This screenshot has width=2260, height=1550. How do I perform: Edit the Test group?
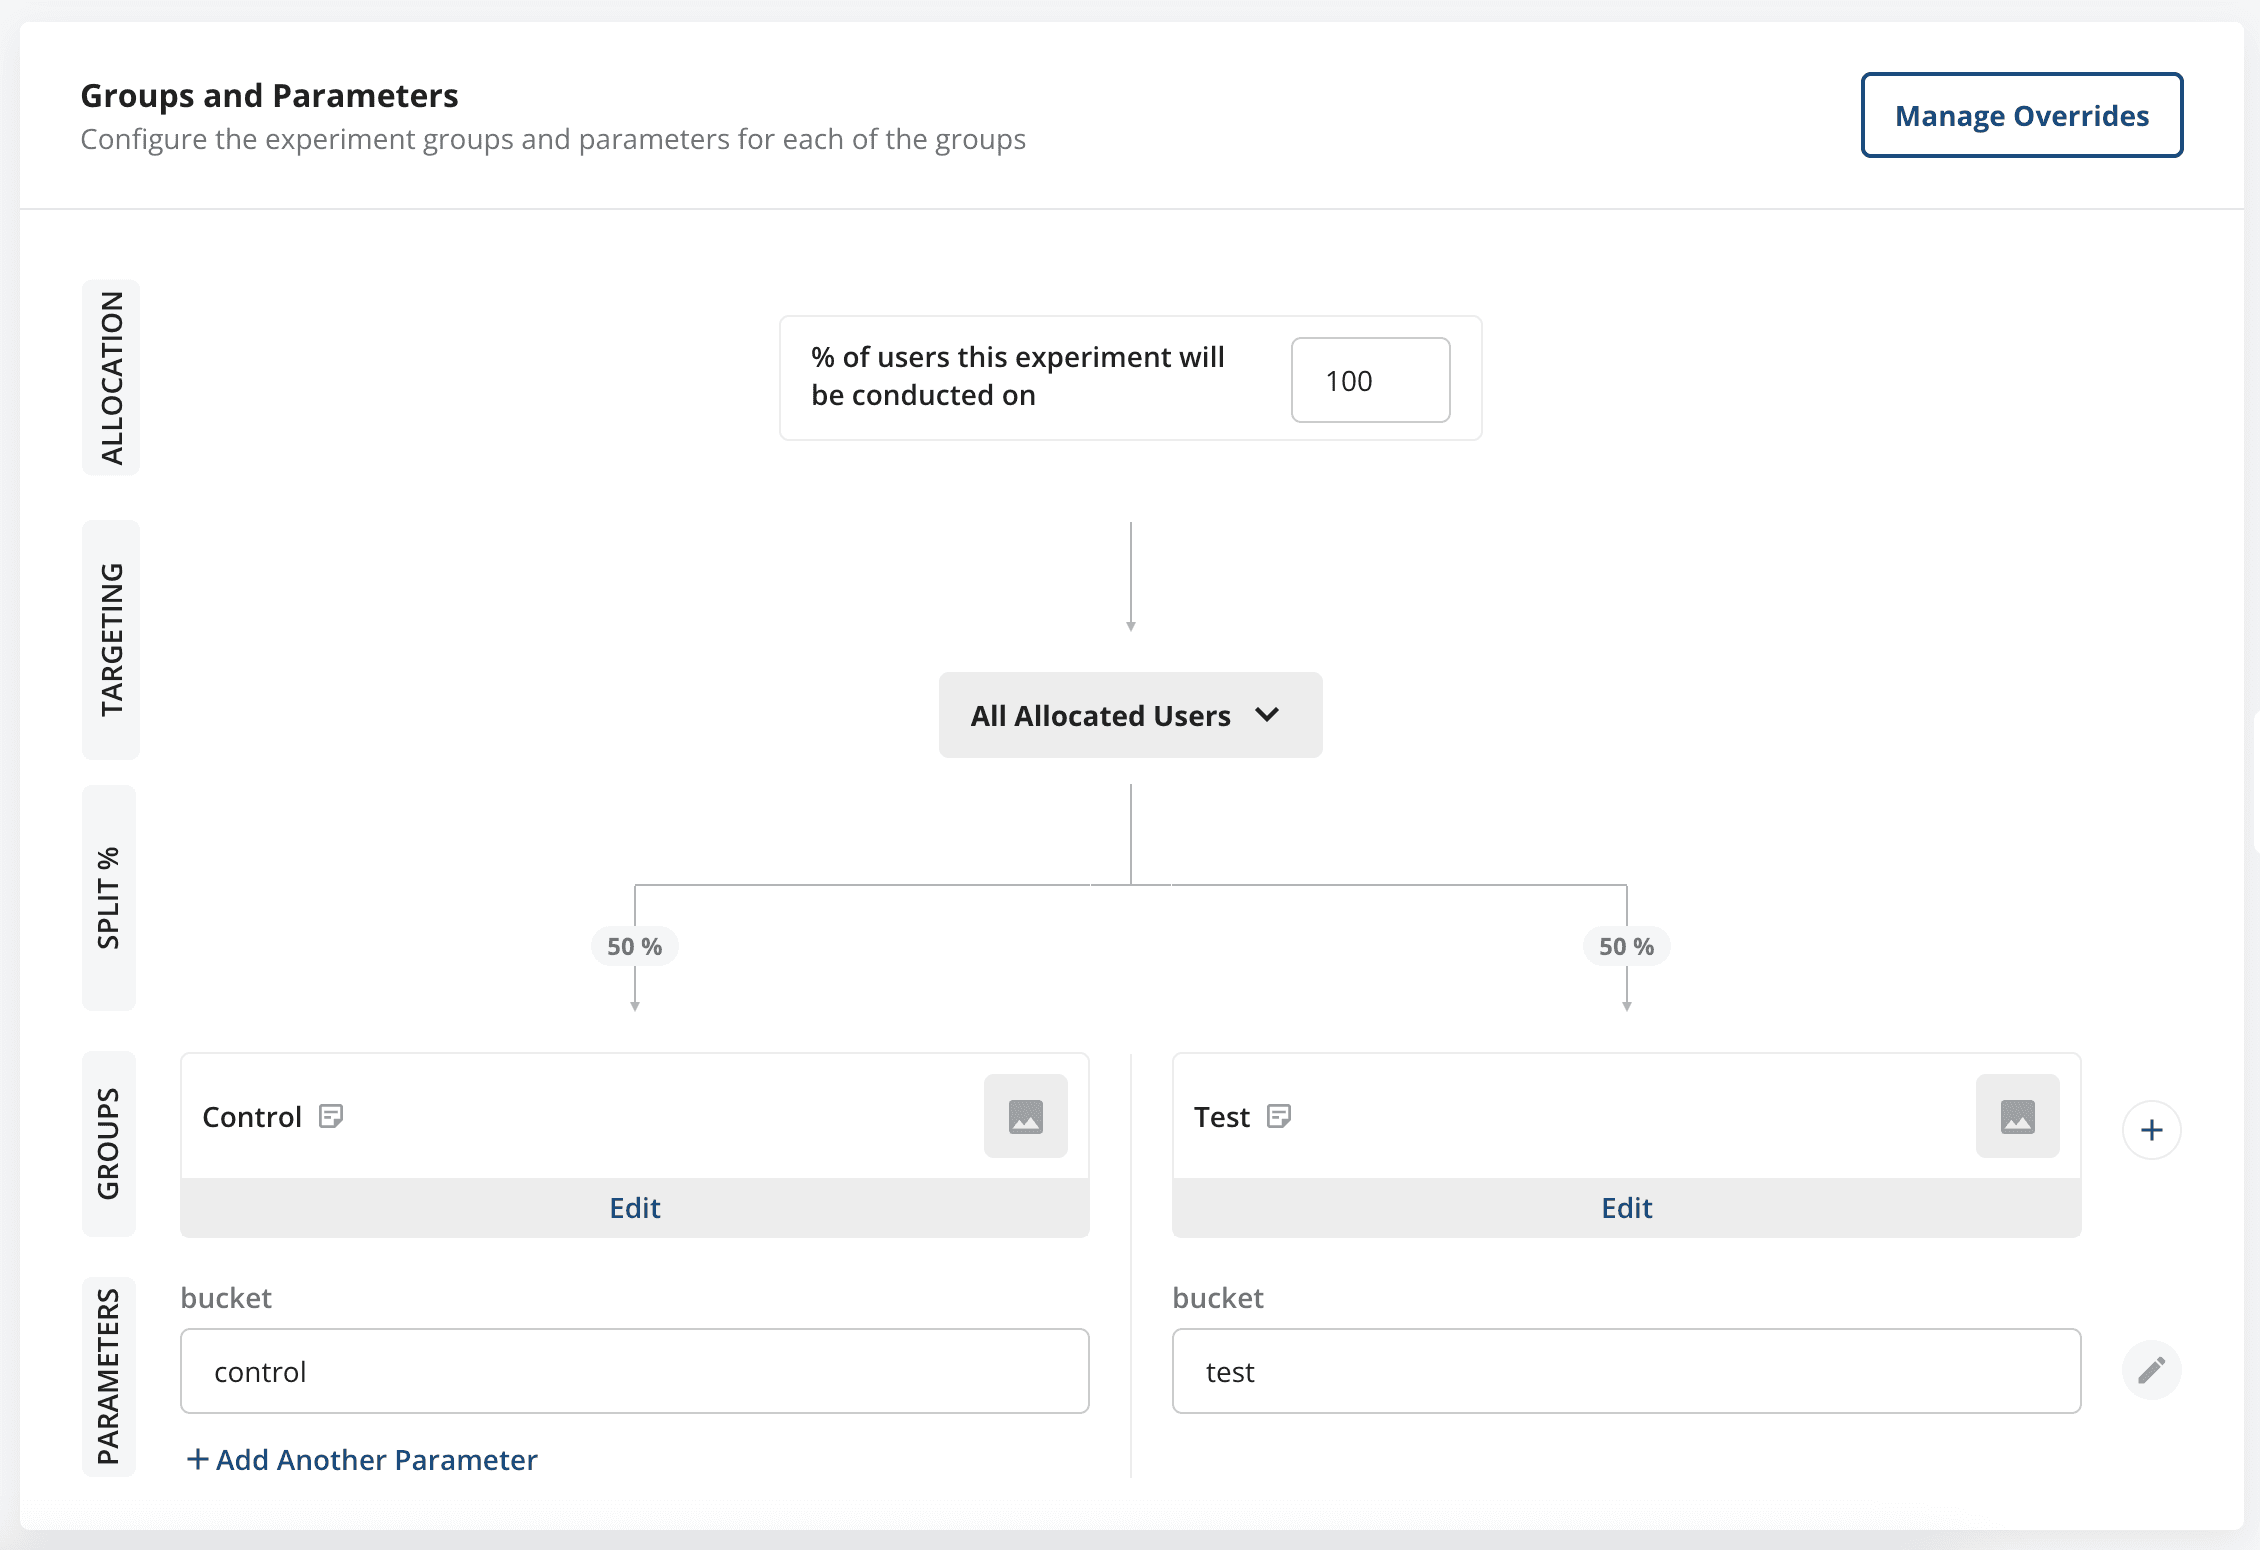(1625, 1207)
